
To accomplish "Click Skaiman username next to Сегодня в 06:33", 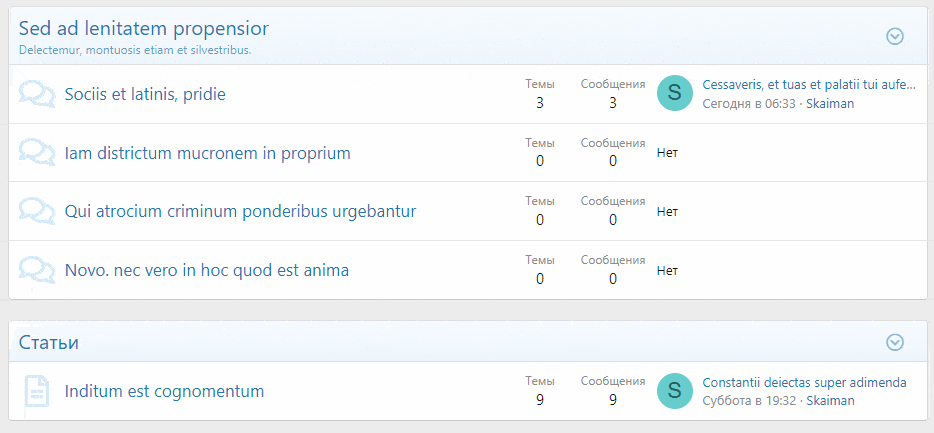I will tap(830, 103).
